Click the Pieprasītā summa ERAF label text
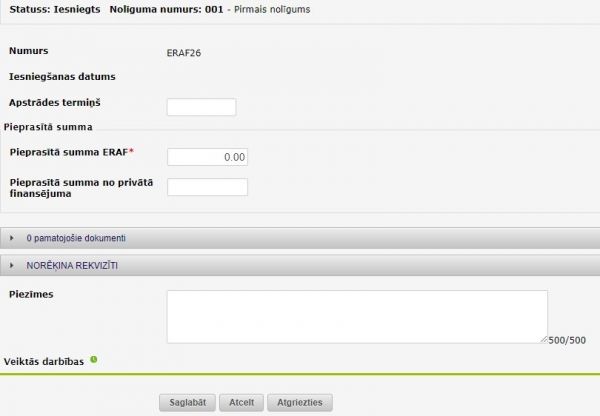600x416 pixels. 71,151
